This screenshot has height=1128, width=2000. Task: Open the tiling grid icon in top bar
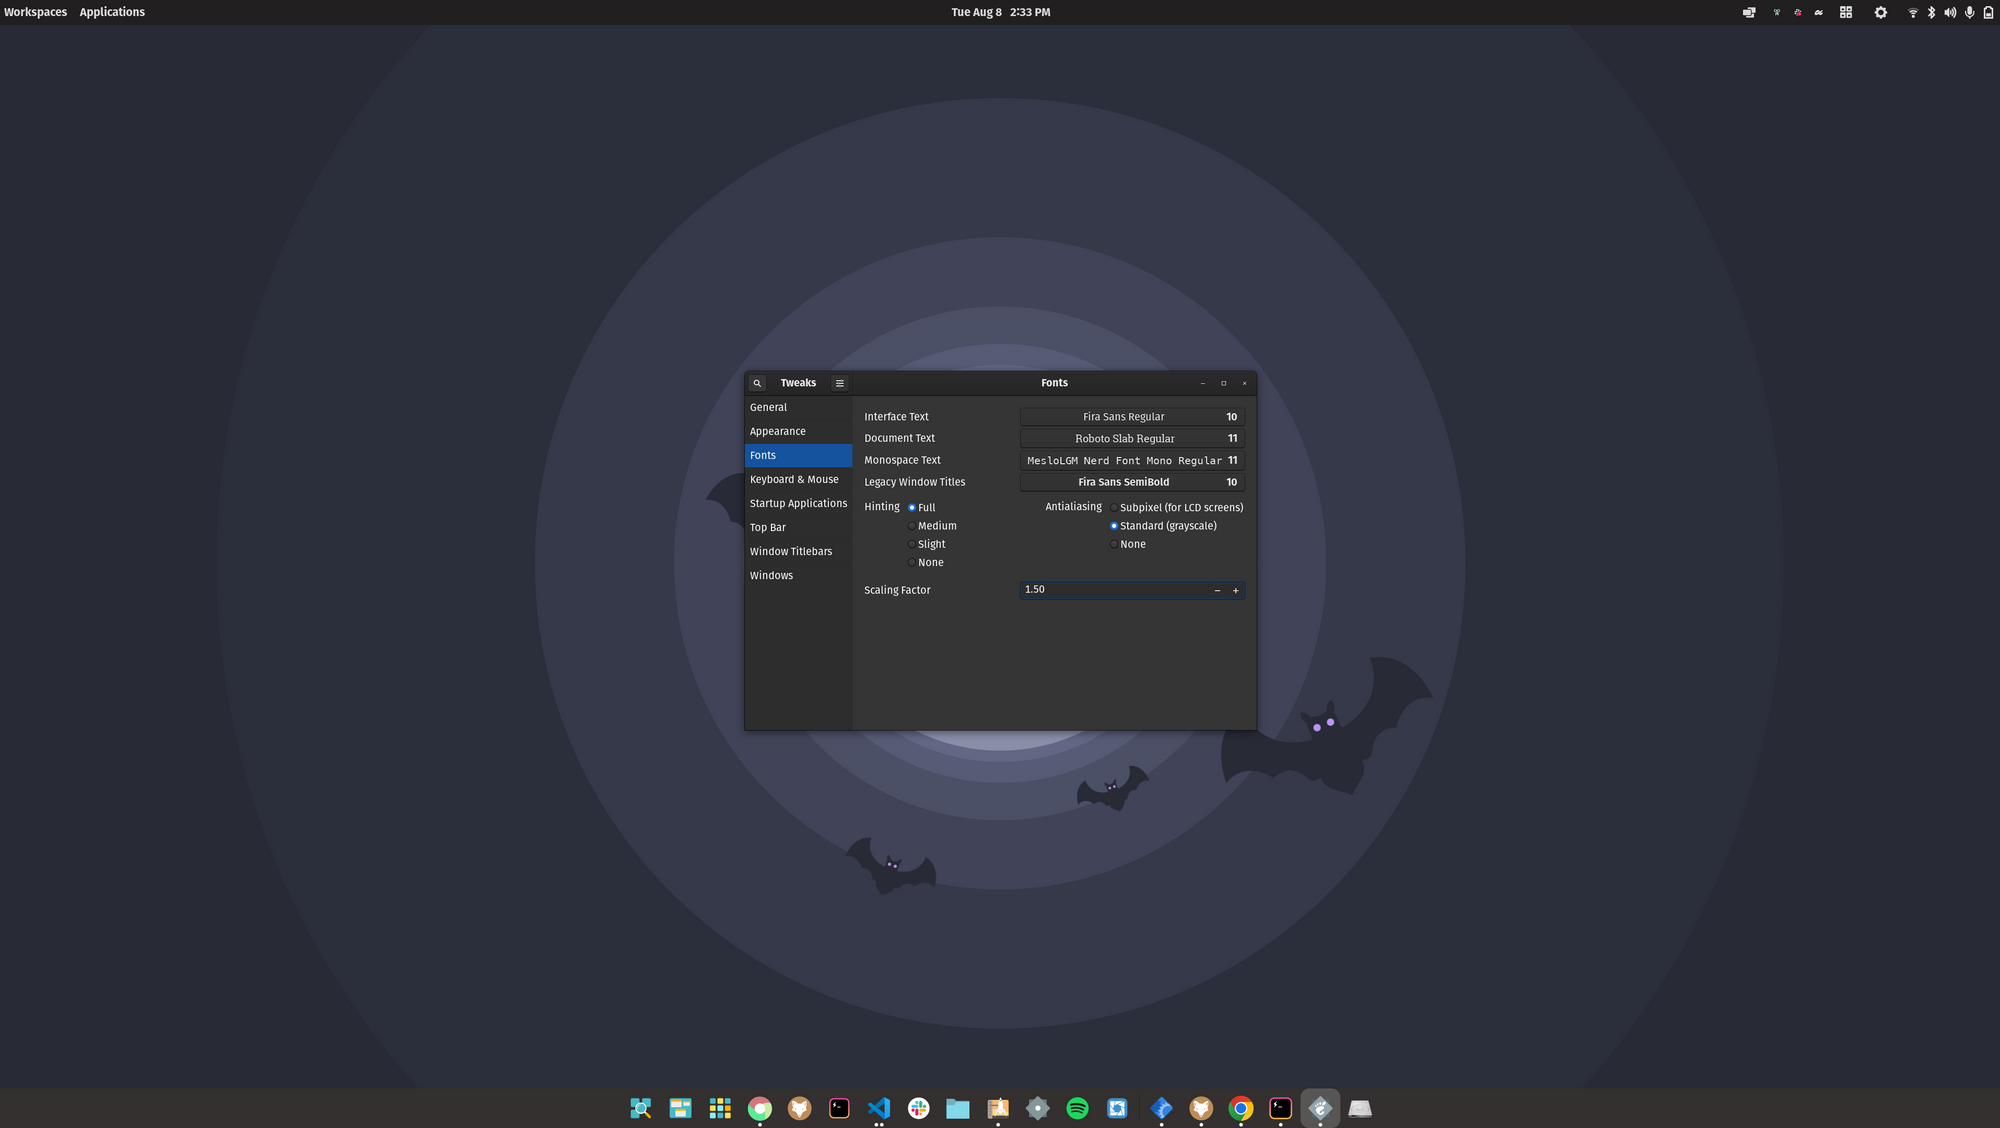(x=1846, y=12)
